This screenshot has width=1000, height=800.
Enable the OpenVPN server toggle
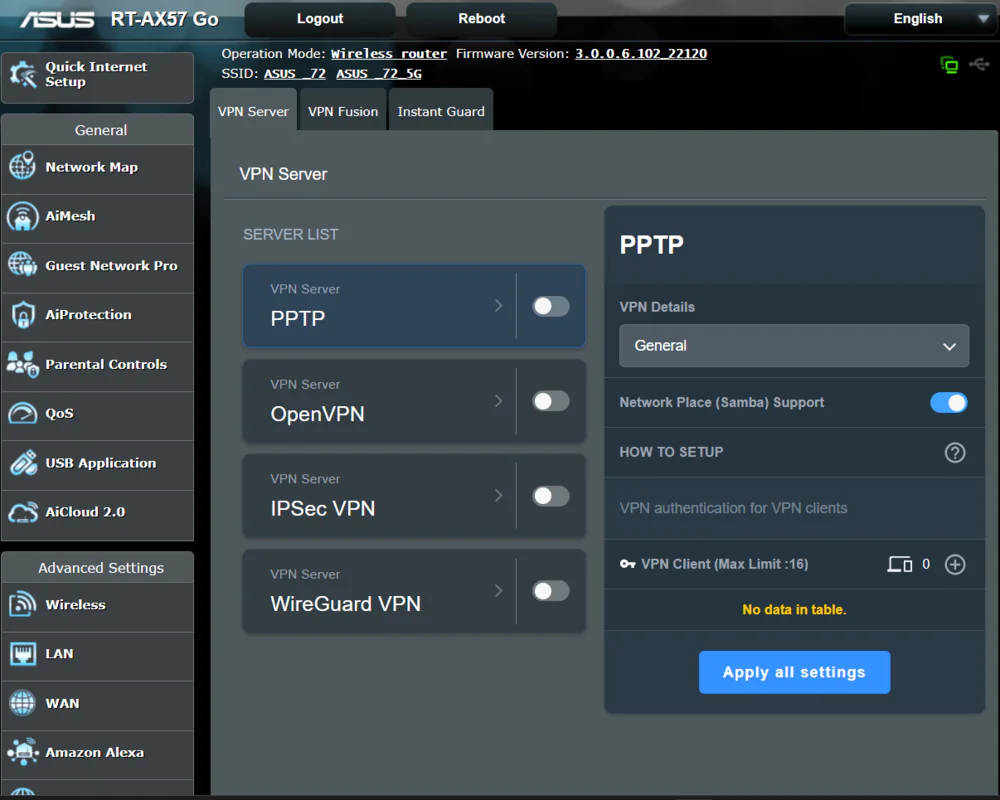pyautogui.click(x=550, y=401)
